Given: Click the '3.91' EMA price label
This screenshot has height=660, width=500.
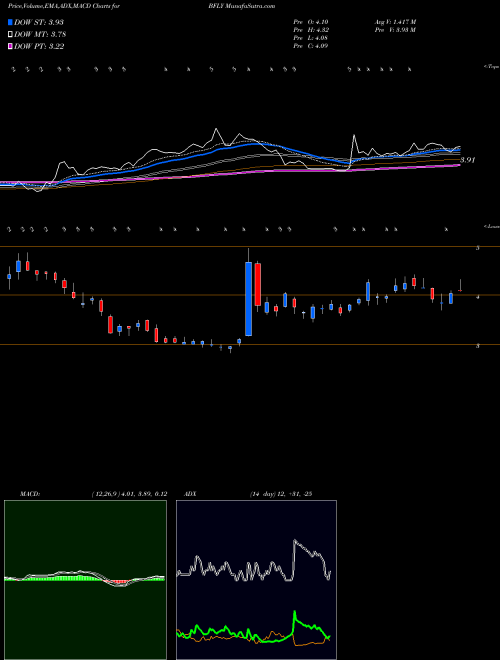Looking at the screenshot, I should click(468, 160).
